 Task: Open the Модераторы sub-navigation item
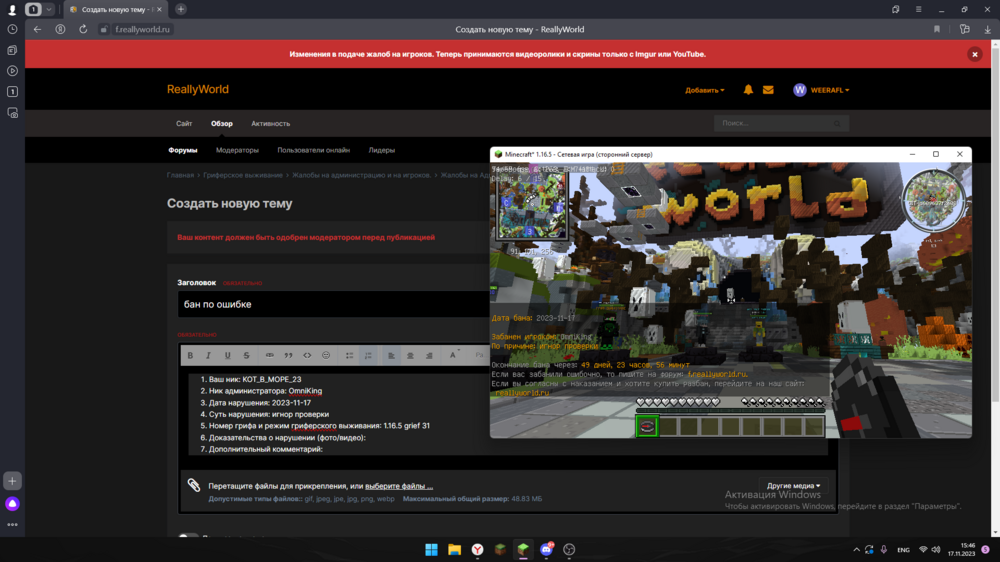pos(237,151)
